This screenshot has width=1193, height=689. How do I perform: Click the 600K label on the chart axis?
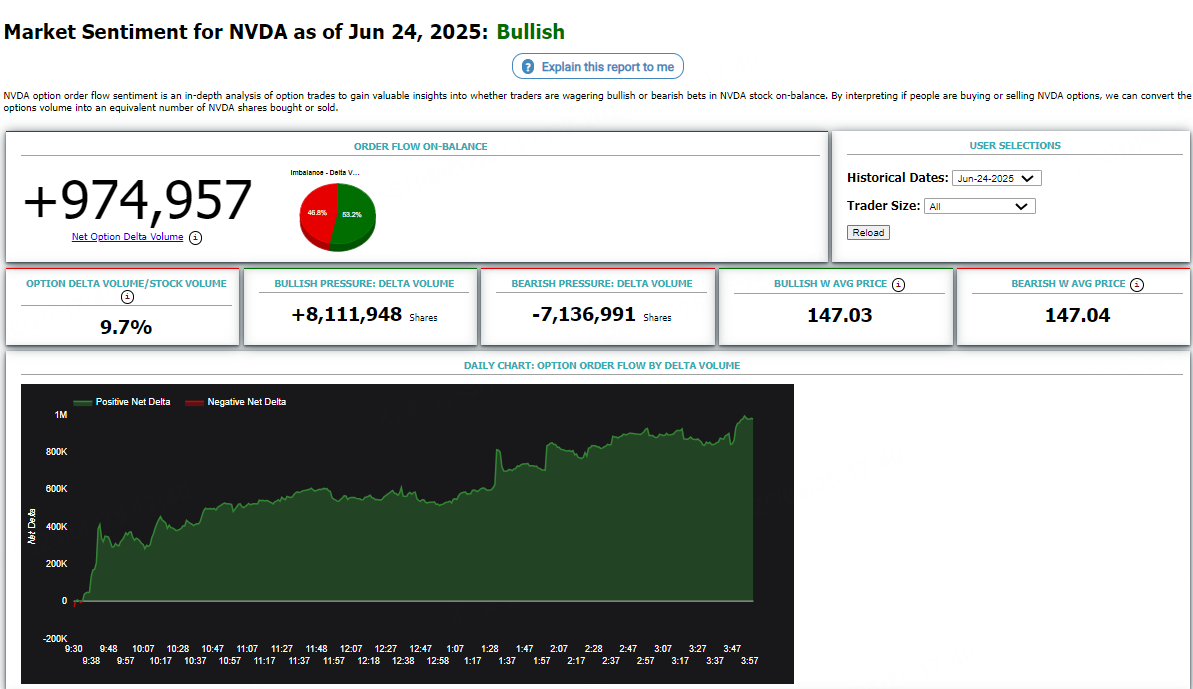coord(56,489)
